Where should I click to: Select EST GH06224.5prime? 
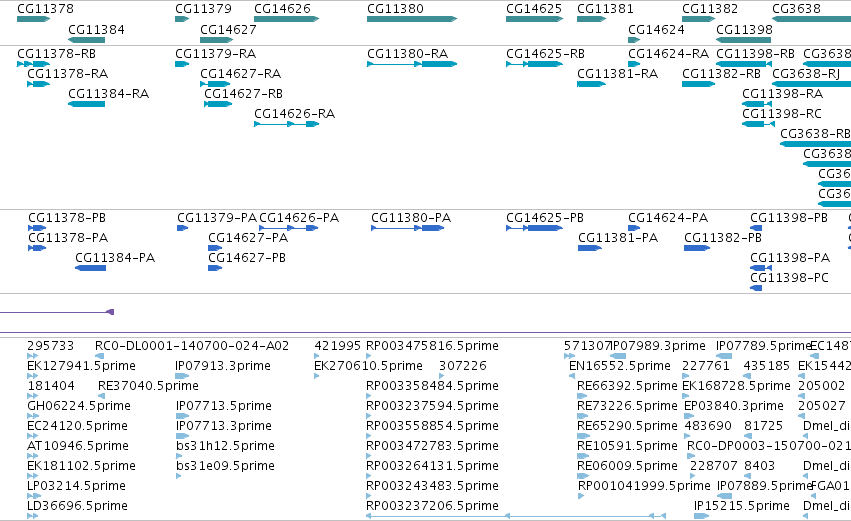pyautogui.click(x=79, y=406)
